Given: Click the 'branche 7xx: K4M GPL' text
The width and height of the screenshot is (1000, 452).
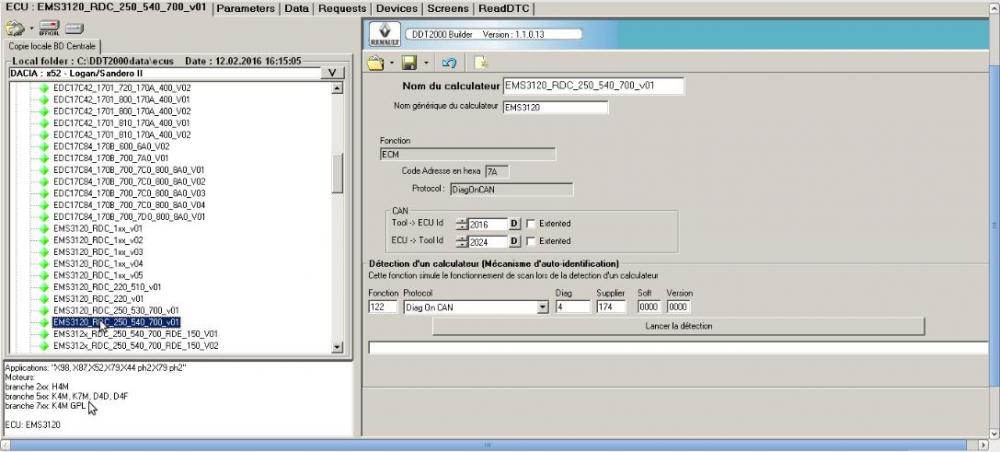Looking at the screenshot, I should pos(45,405).
